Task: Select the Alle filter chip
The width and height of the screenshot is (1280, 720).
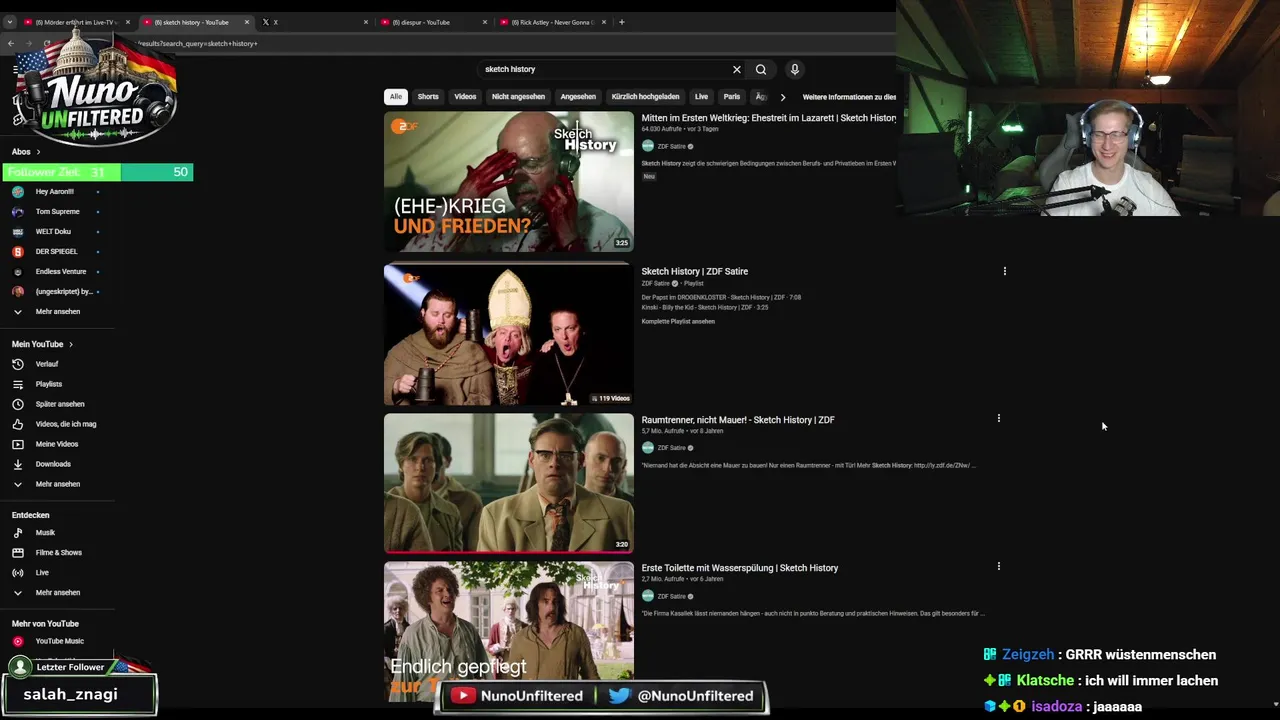Action: pos(396,97)
